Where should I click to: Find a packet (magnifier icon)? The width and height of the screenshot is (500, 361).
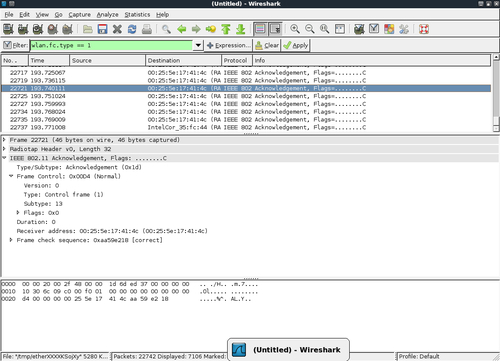166,29
